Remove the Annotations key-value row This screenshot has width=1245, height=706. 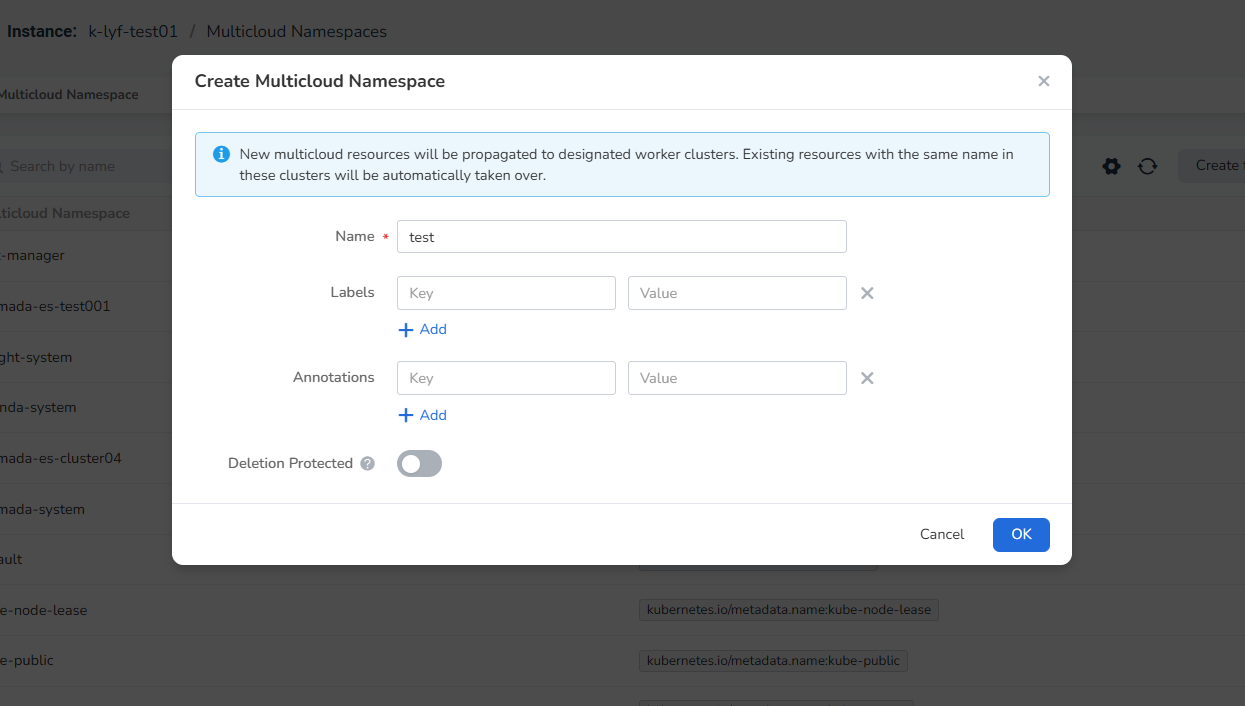pos(867,378)
